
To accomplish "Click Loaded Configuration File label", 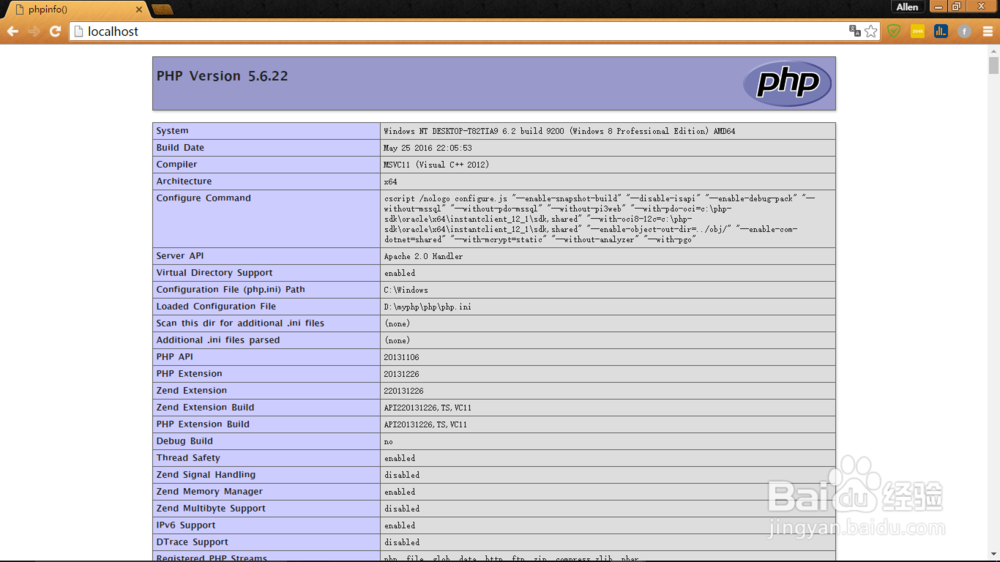I will (x=216, y=306).
